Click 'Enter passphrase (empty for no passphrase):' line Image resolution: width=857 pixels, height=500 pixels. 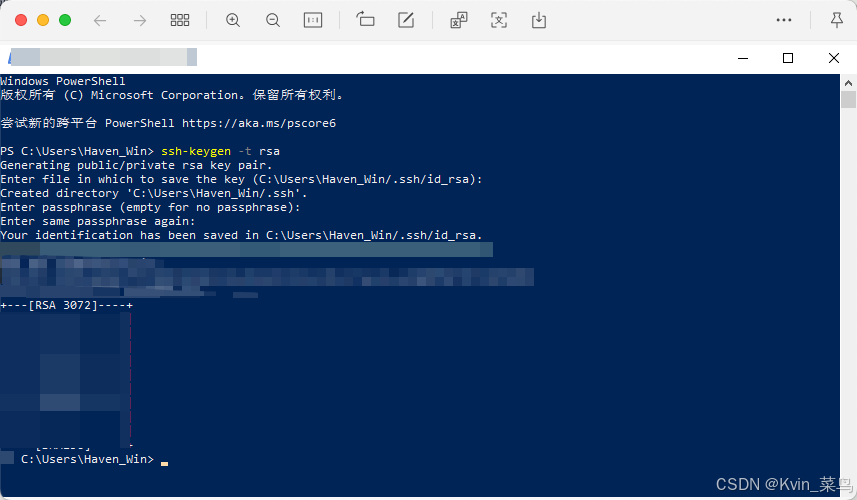tap(150, 207)
